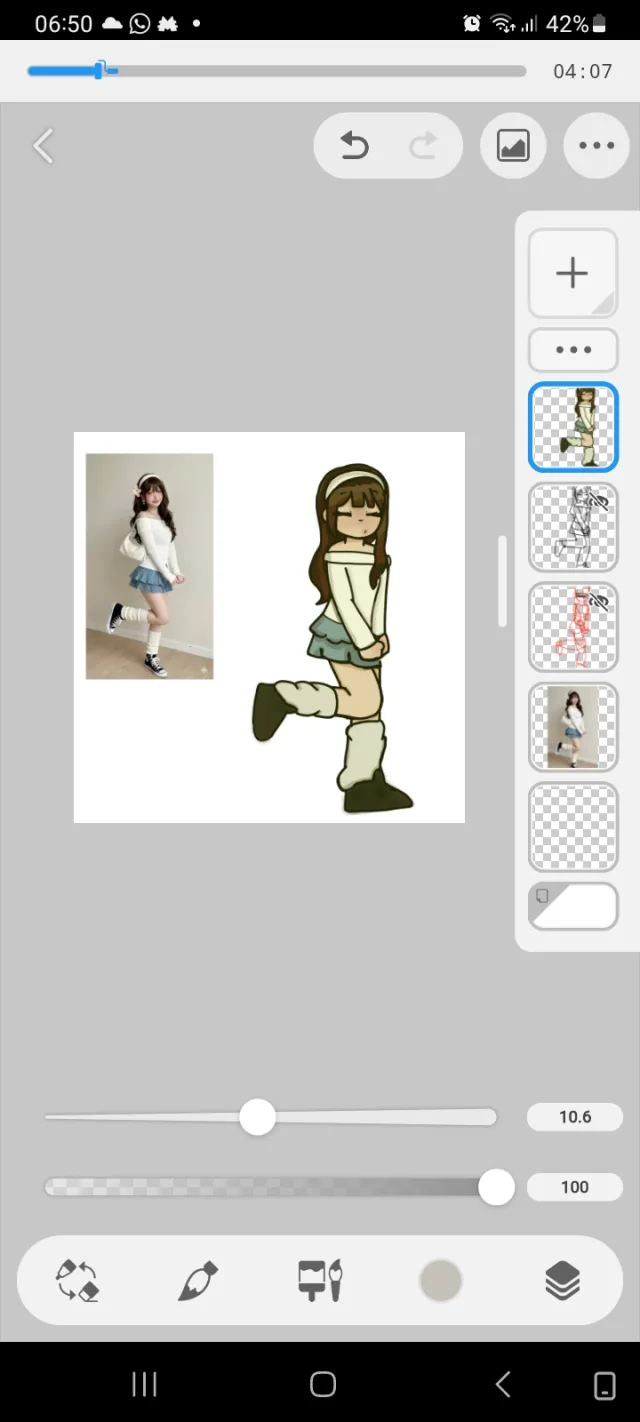The height and width of the screenshot is (1422, 640).
Task: Open the top-right more options menu
Action: (x=597, y=146)
